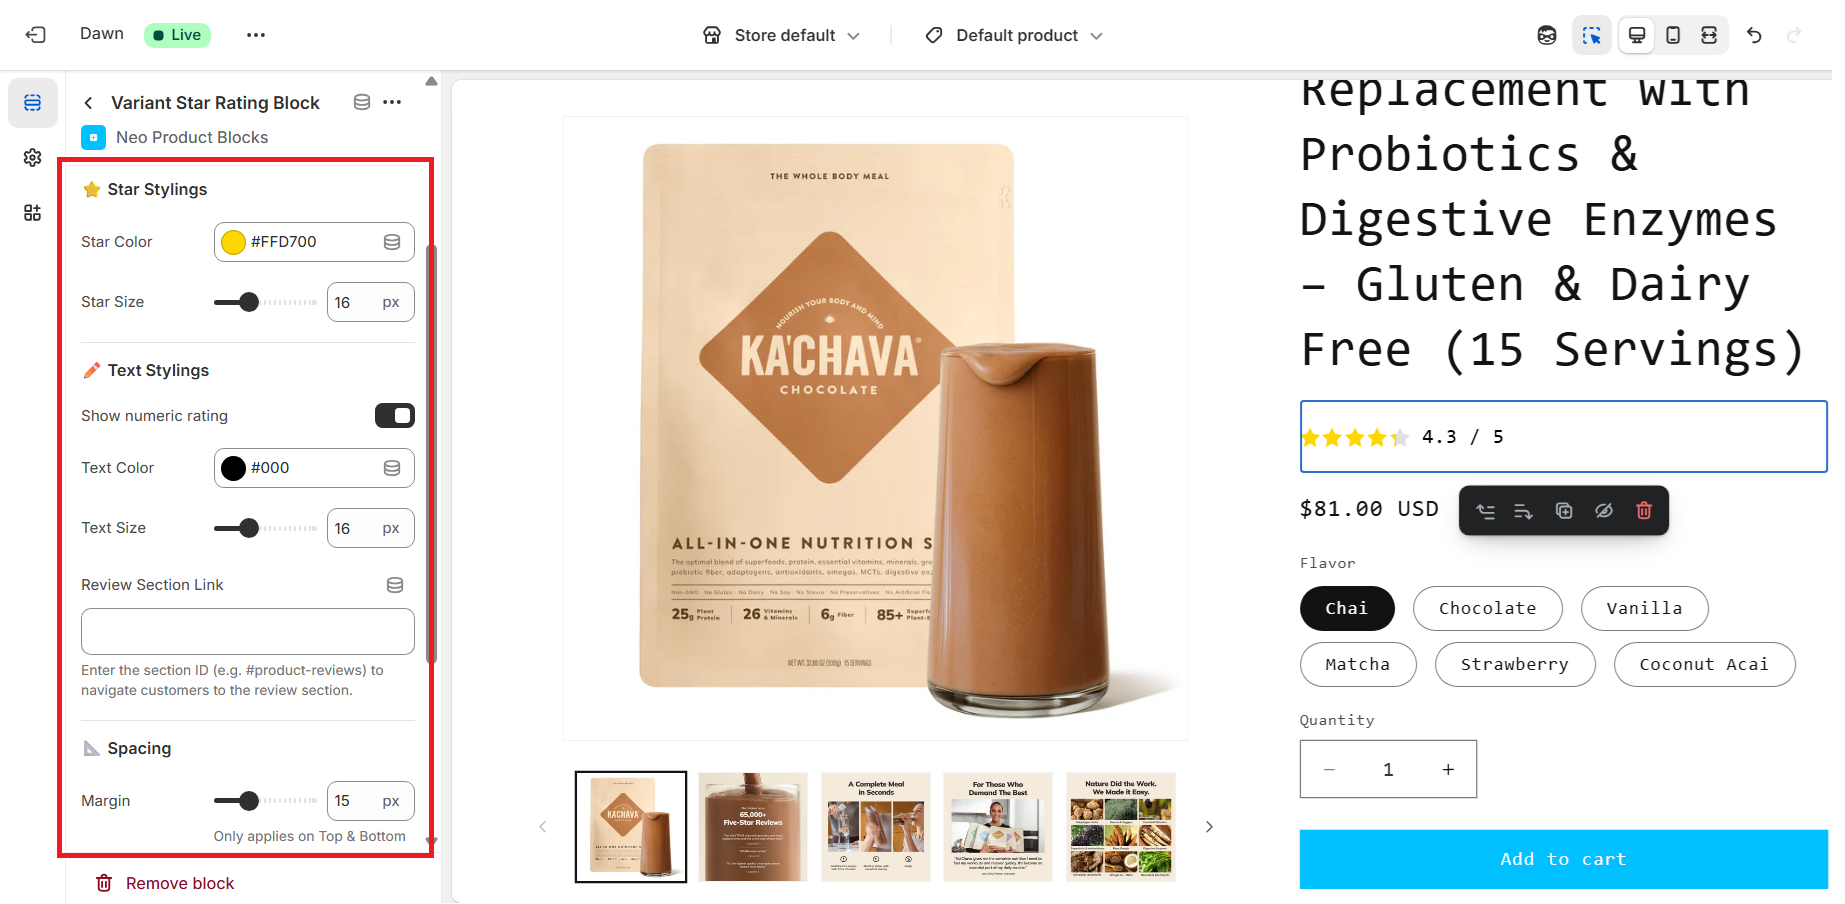Image resolution: width=1845 pixels, height=904 pixels.
Task: Go back from Variant Star Rating Block
Action: click(x=89, y=103)
